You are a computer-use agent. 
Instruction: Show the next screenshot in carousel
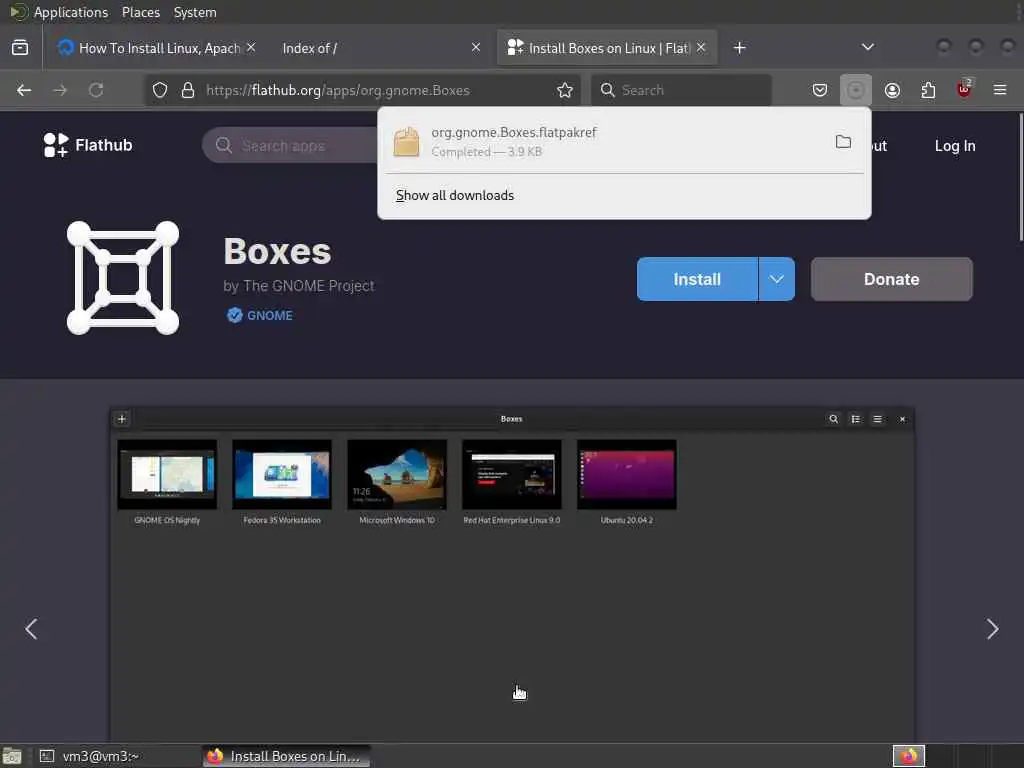coord(993,629)
